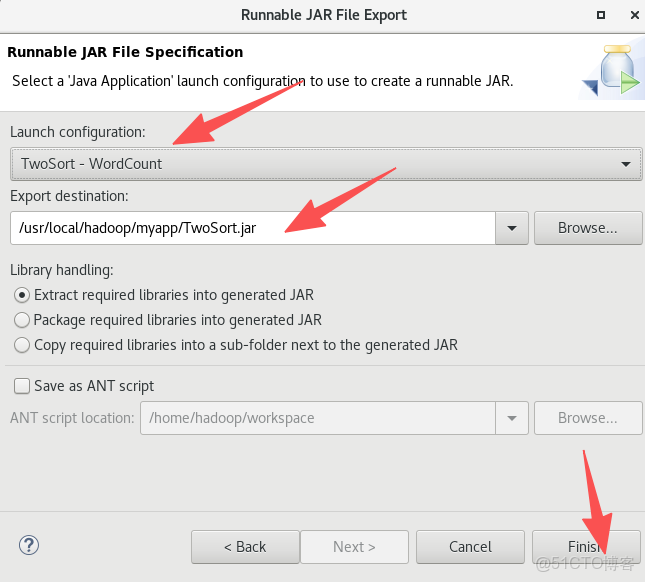Click Browse next to ANT script location
This screenshot has height=582, width=645.
pos(588,418)
